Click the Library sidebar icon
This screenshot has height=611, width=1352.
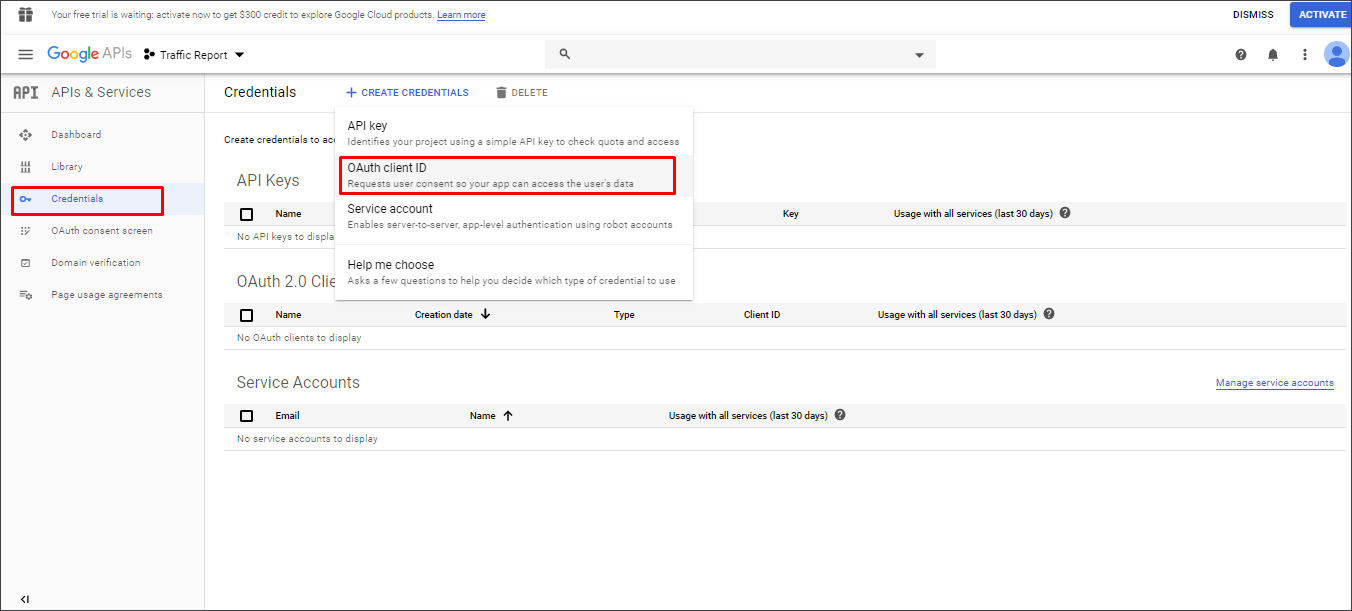[26, 167]
